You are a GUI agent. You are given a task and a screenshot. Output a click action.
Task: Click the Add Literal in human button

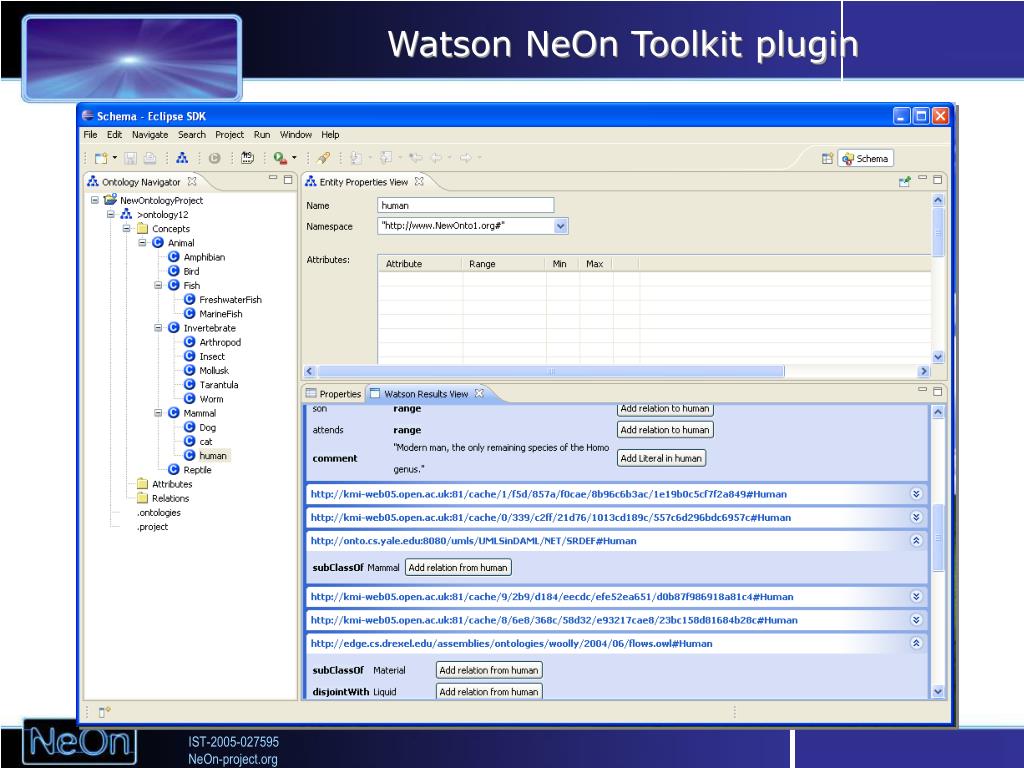point(661,458)
